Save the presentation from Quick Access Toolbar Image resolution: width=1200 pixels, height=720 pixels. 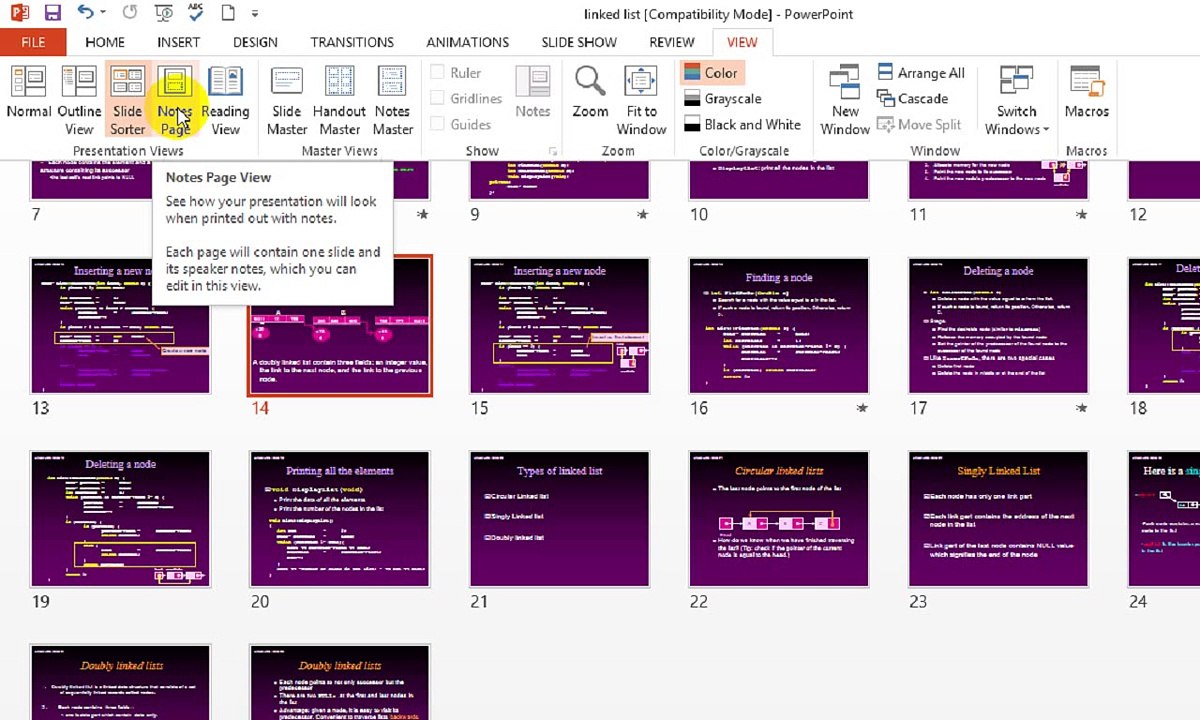coord(52,14)
